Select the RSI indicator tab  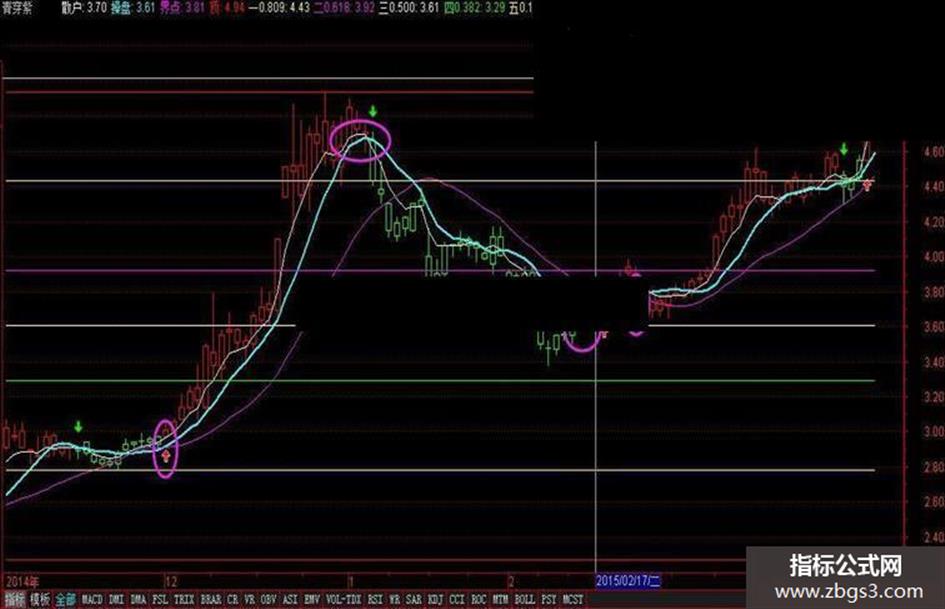(375, 600)
